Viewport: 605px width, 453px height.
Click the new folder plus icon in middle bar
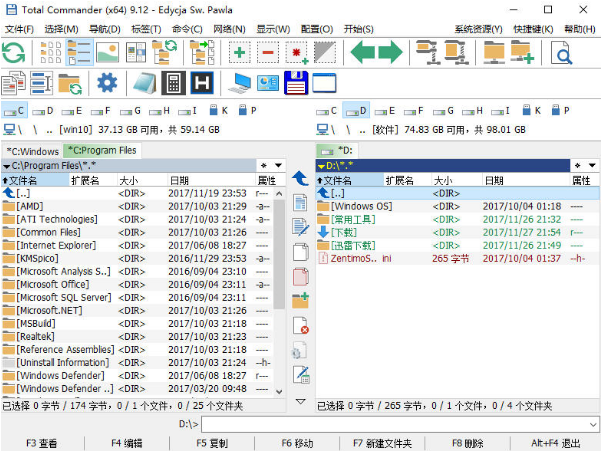pos(300,300)
